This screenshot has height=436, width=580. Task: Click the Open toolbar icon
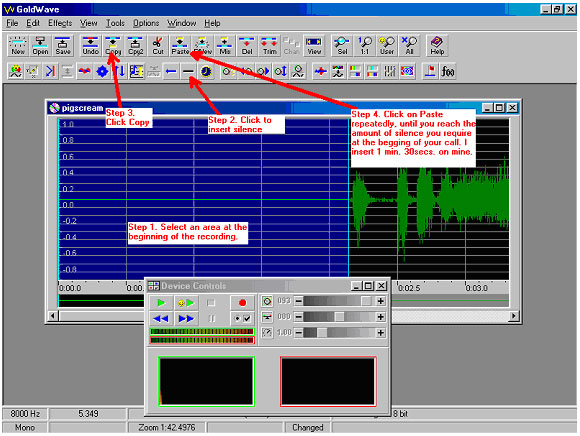[x=40, y=45]
